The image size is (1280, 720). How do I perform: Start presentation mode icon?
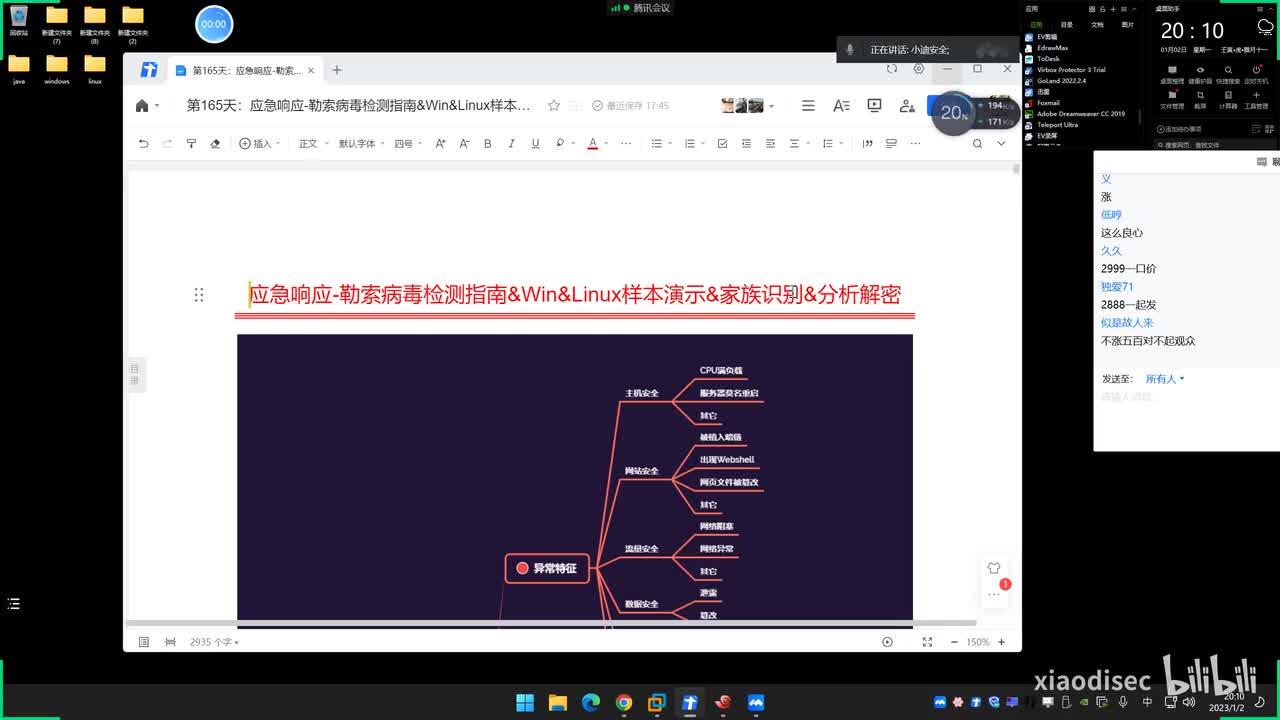(x=874, y=105)
